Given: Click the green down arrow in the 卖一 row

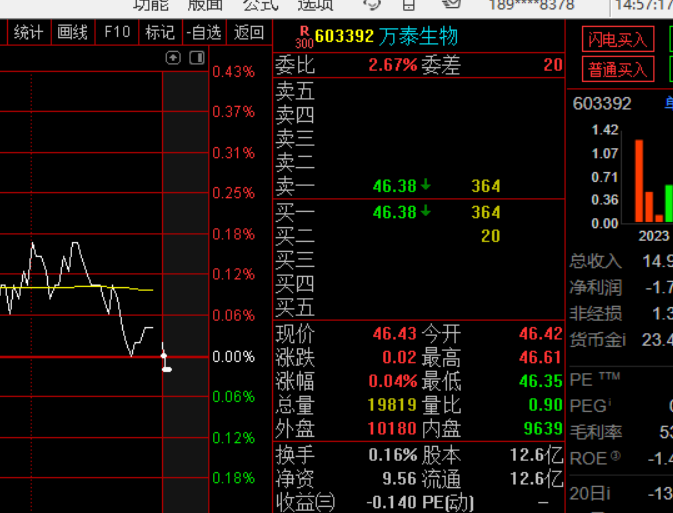Looking at the screenshot, I should [x=426, y=185].
